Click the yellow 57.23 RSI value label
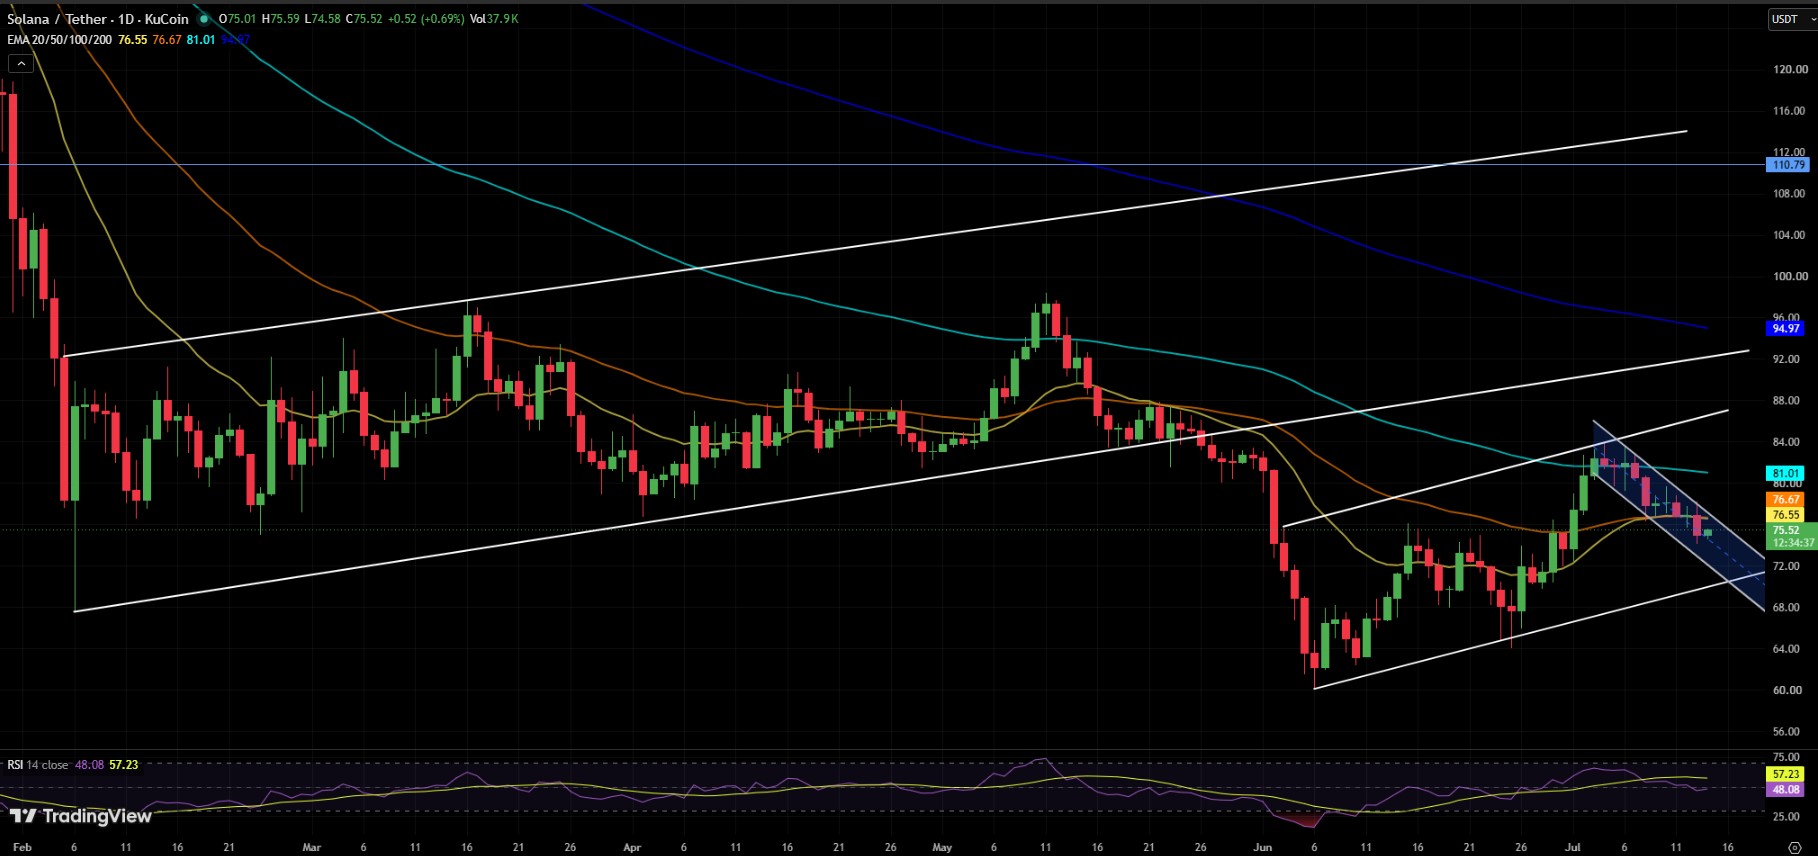The width and height of the screenshot is (1818, 856). tap(1786, 774)
